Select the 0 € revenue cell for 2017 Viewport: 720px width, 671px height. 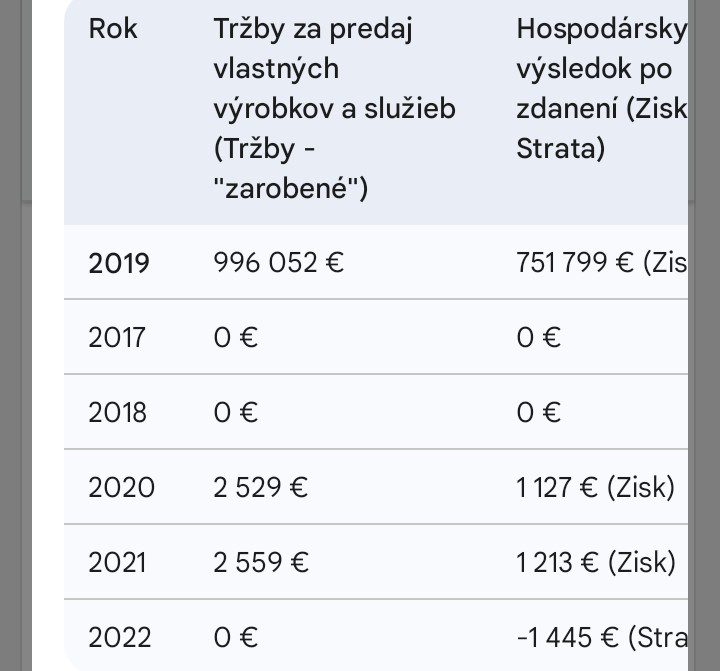tap(236, 337)
